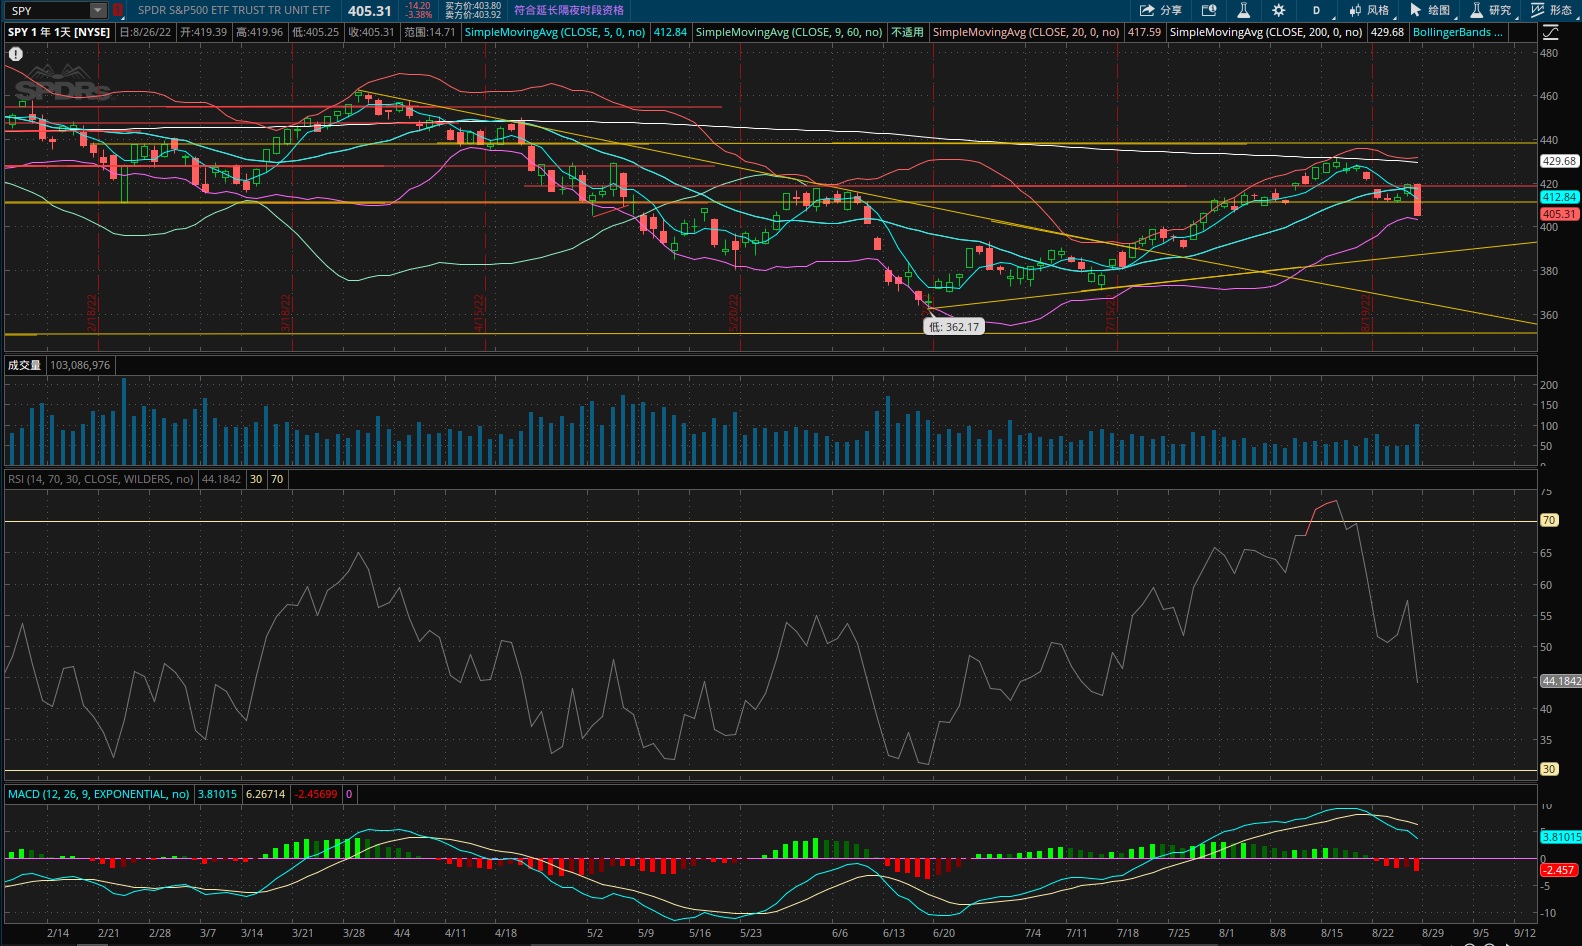Click the BollingerBands study label

(x=1457, y=32)
